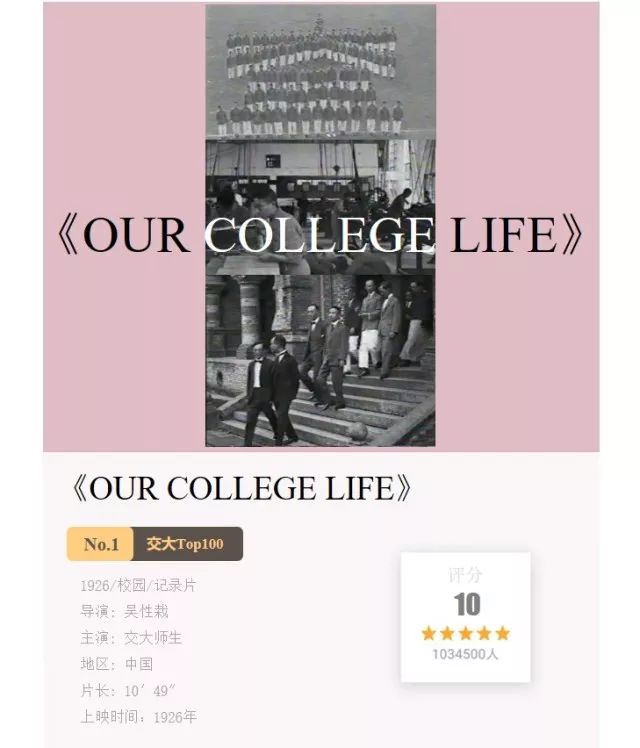The width and height of the screenshot is (640, 748).
Task: Select the third gold rating star
Action: pyautogui.click(x=466, y=634)
